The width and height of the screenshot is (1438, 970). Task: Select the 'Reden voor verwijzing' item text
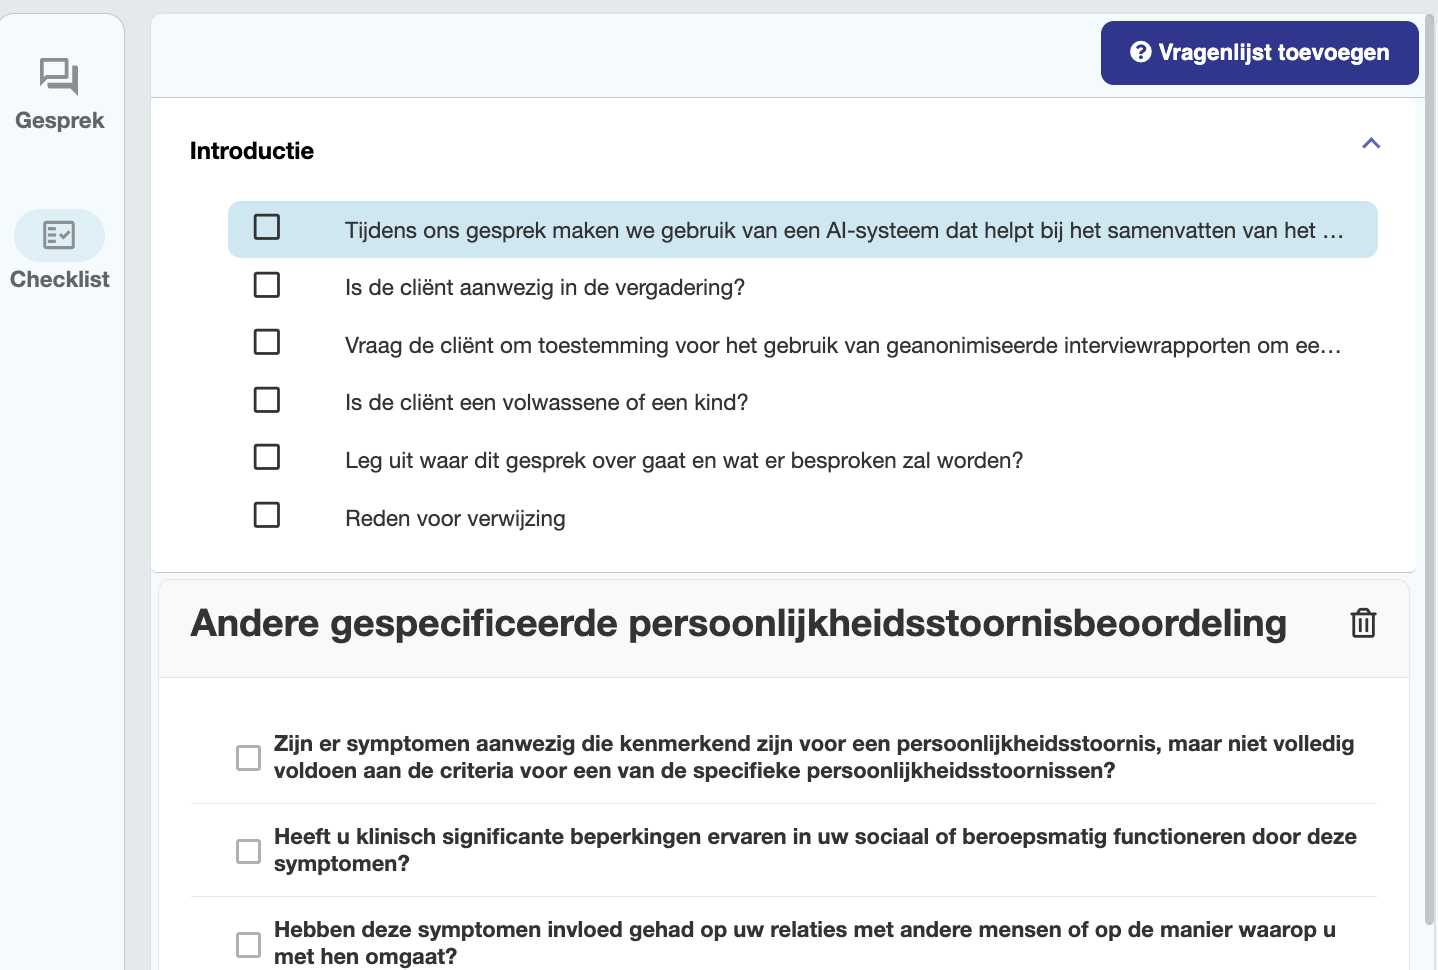455,518
